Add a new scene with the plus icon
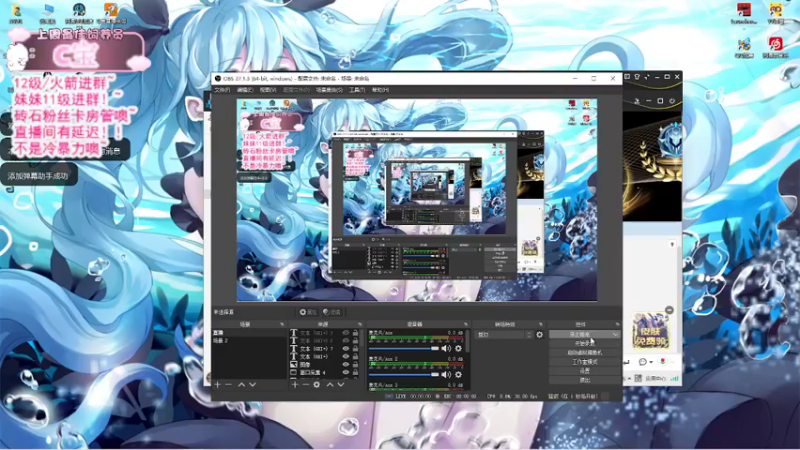This screenshot has height=450, width=800. (218, 385)
